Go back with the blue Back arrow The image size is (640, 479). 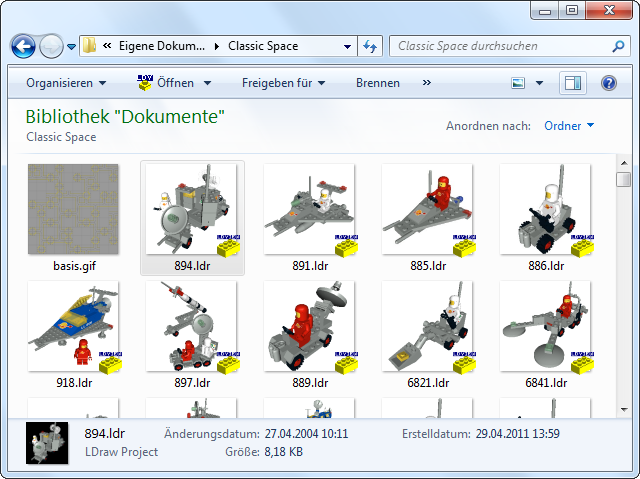23,46
